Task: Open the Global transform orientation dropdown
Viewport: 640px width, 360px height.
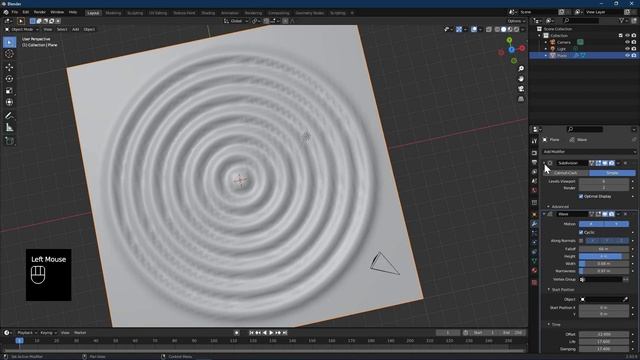Action: 236,21
